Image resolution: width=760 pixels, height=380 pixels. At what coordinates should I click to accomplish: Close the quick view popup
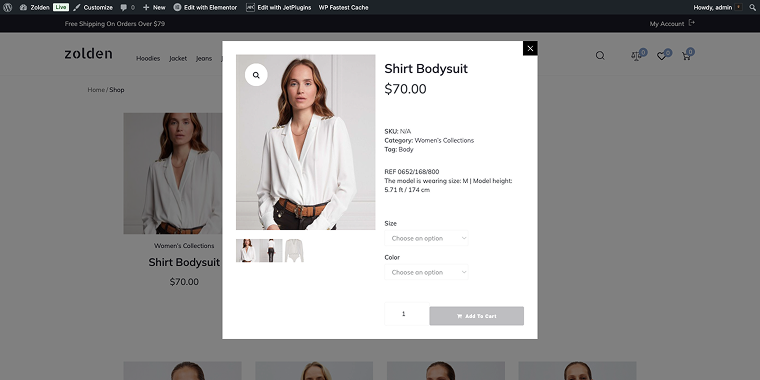point(530,48)
